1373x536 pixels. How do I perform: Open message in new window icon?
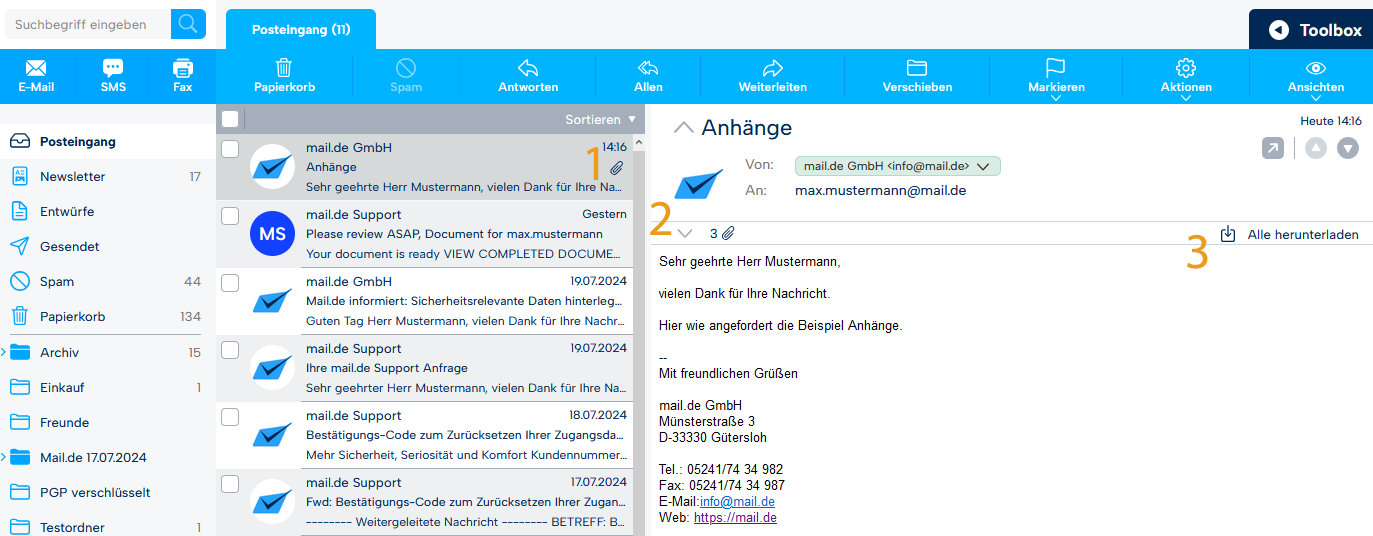pos(1272,148)
